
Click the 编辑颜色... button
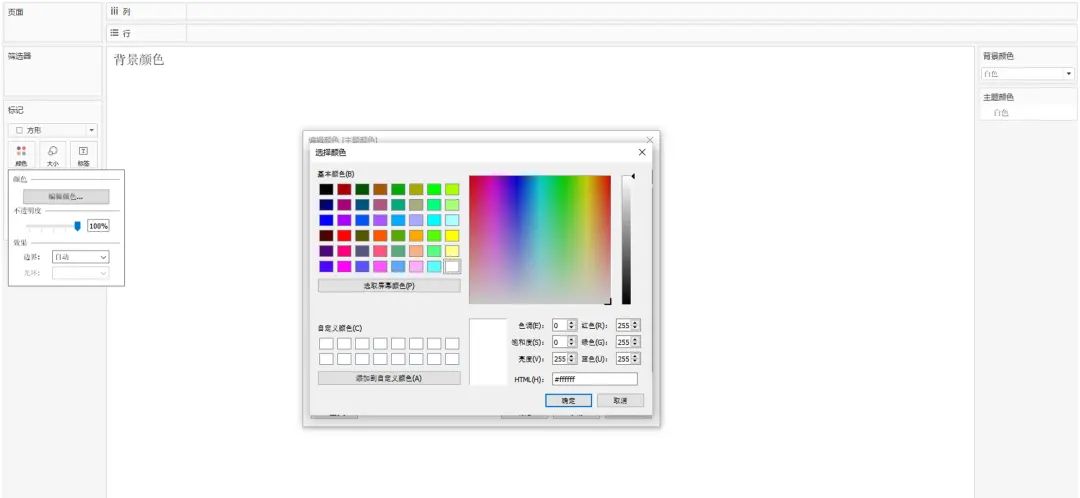(66, 196)
